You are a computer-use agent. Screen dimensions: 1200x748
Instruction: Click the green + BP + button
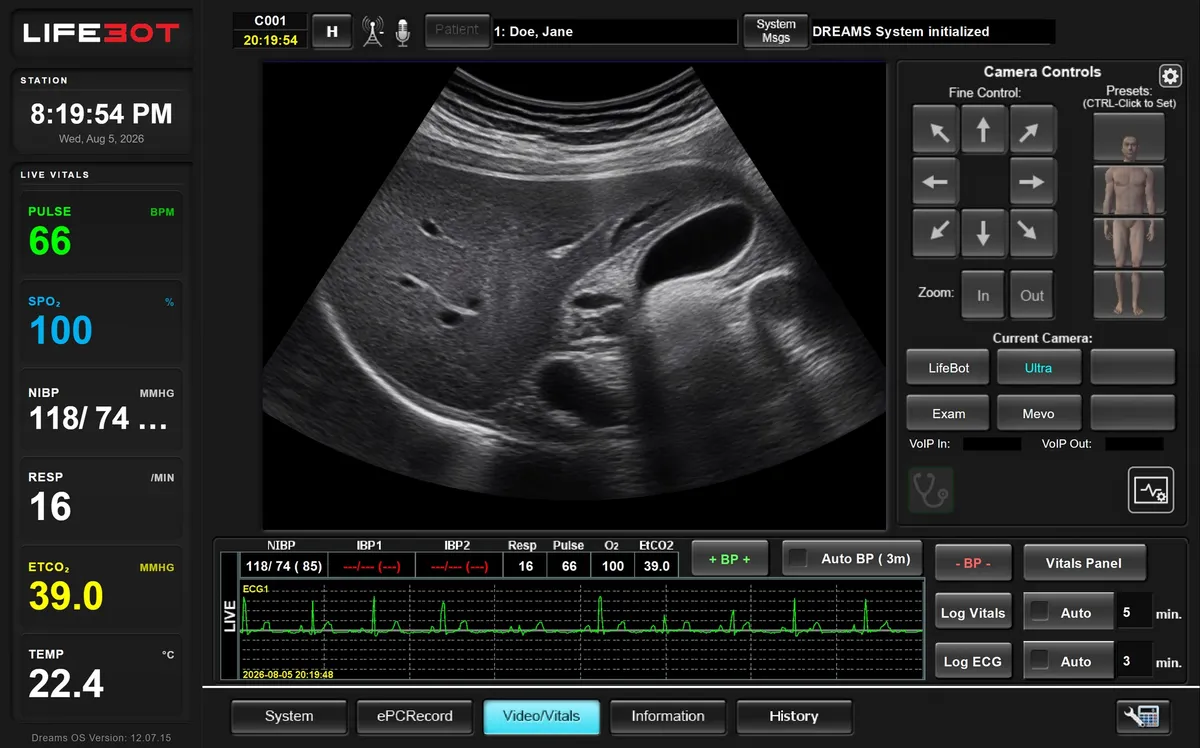729,559
